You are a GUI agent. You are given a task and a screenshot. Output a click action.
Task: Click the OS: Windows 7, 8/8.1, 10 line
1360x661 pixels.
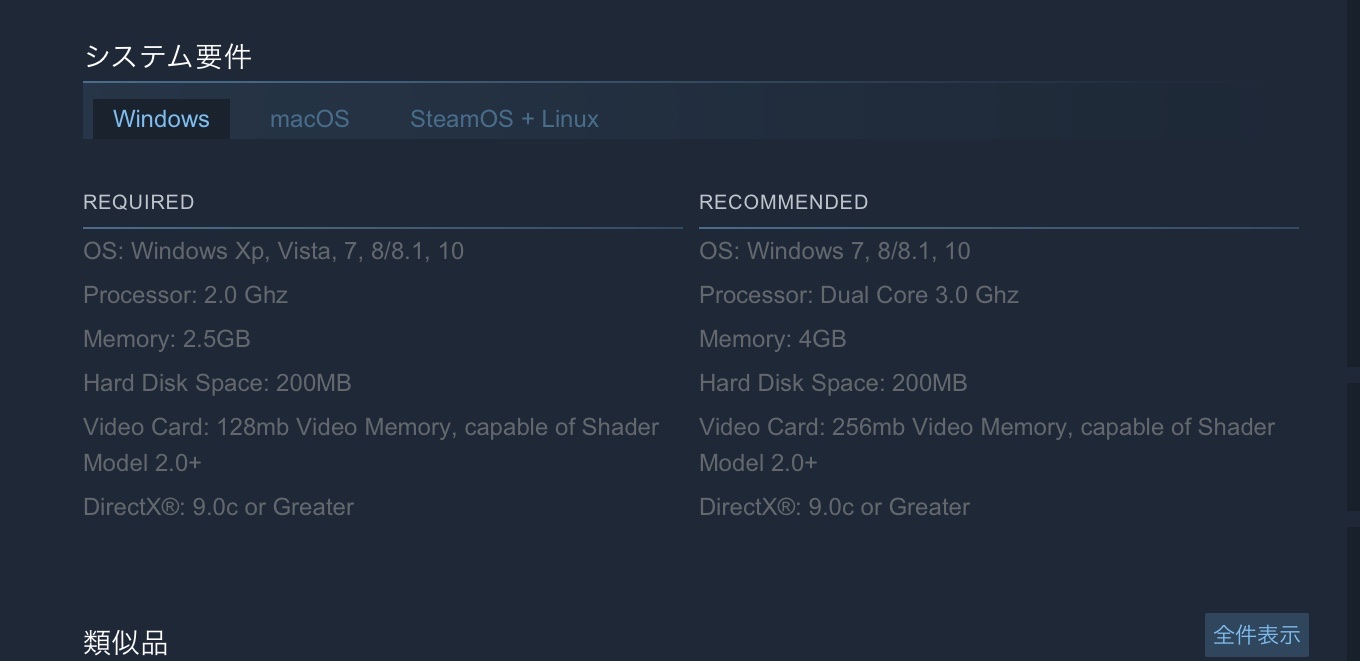(x=834, y=251)
